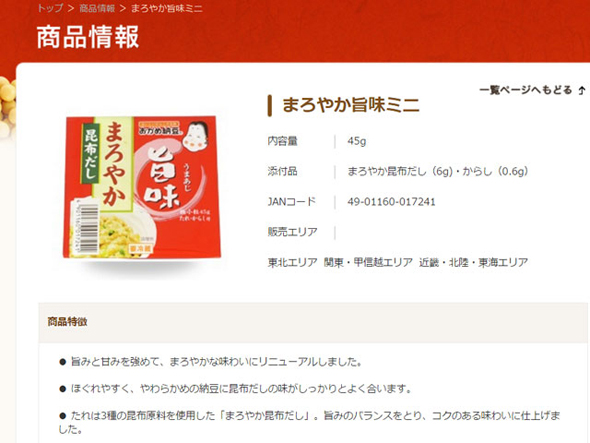Return via 一覧ページへもどる link
590x443 pixels.
(526, 90)
